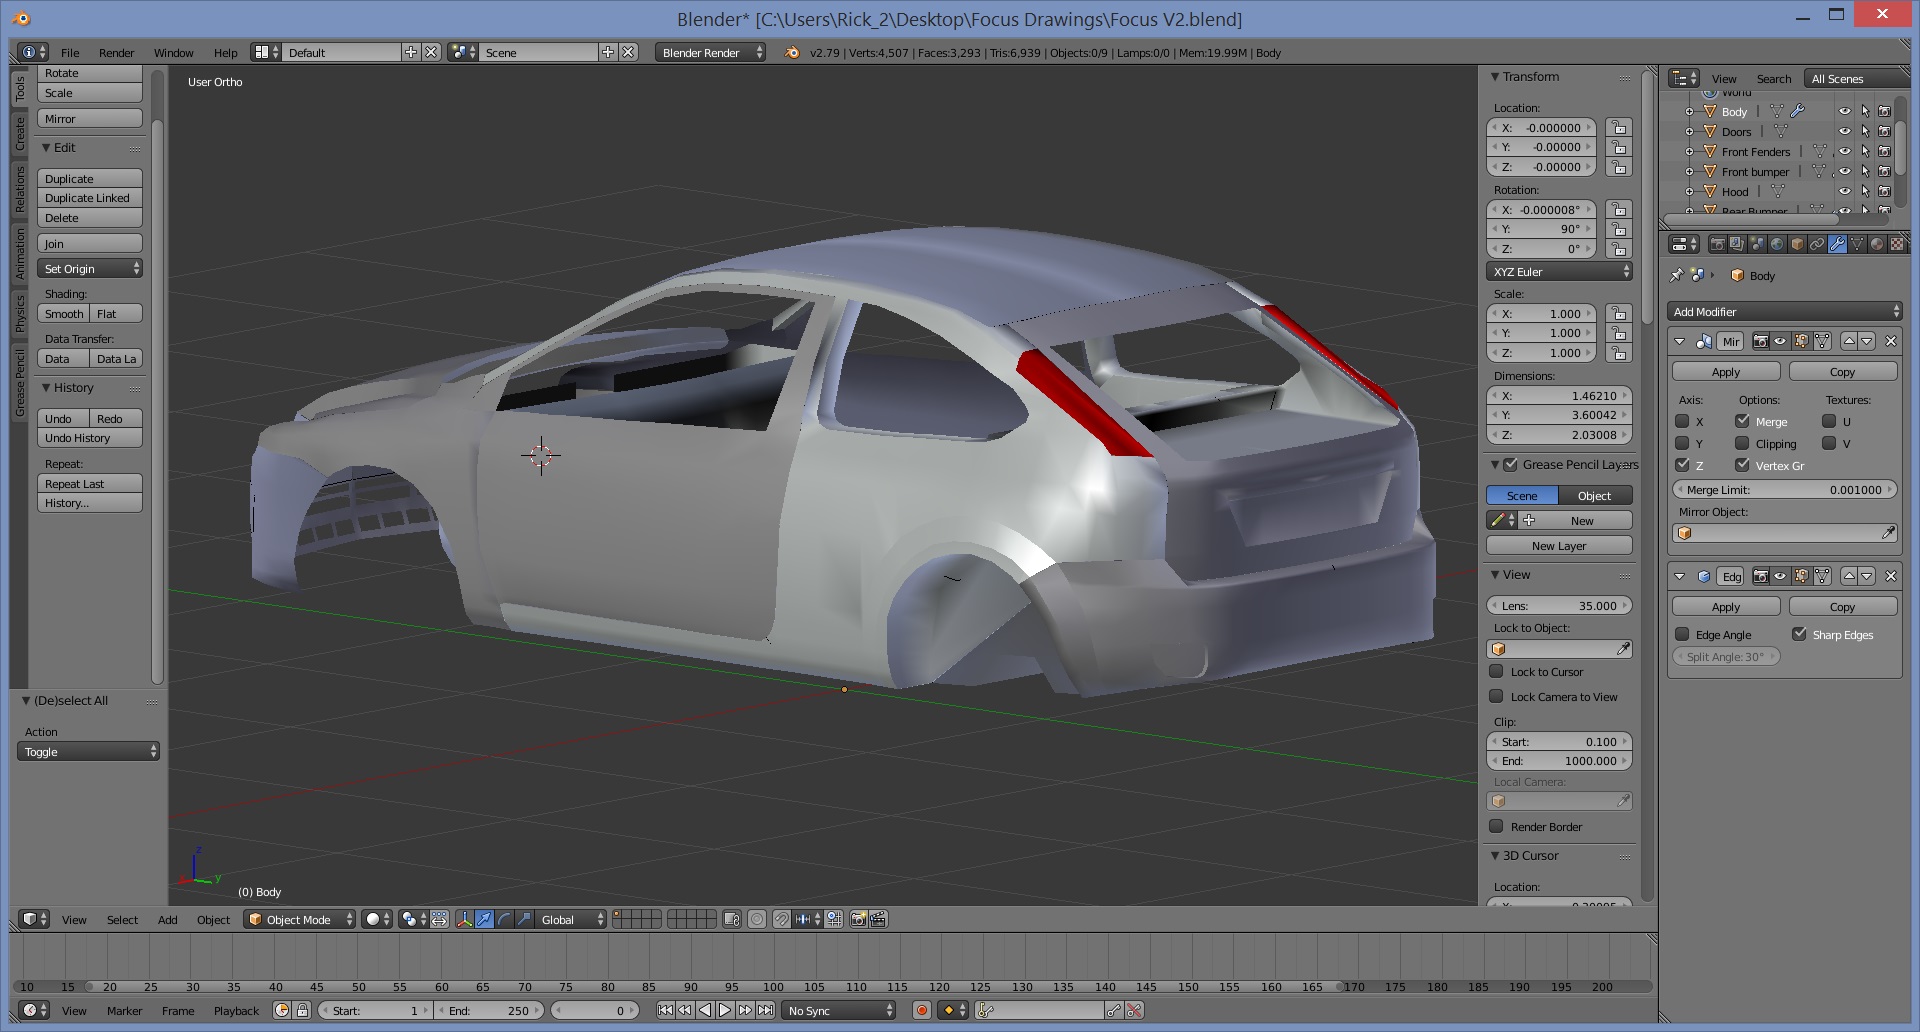
Task: Open the No Sync dropdown
Action: tap(839, 1011)
